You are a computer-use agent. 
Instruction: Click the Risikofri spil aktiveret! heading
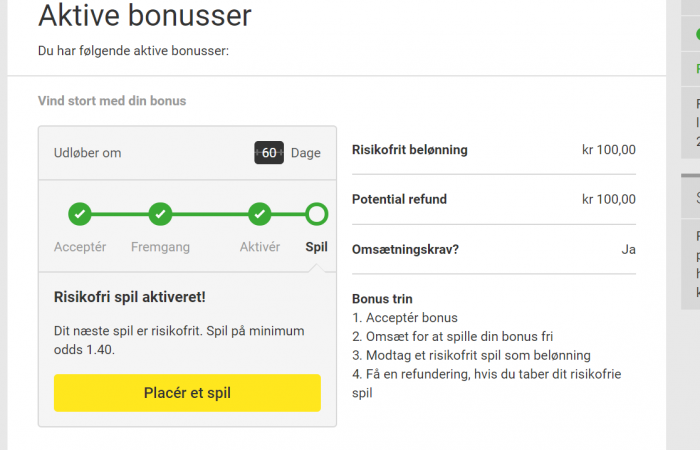129,297
